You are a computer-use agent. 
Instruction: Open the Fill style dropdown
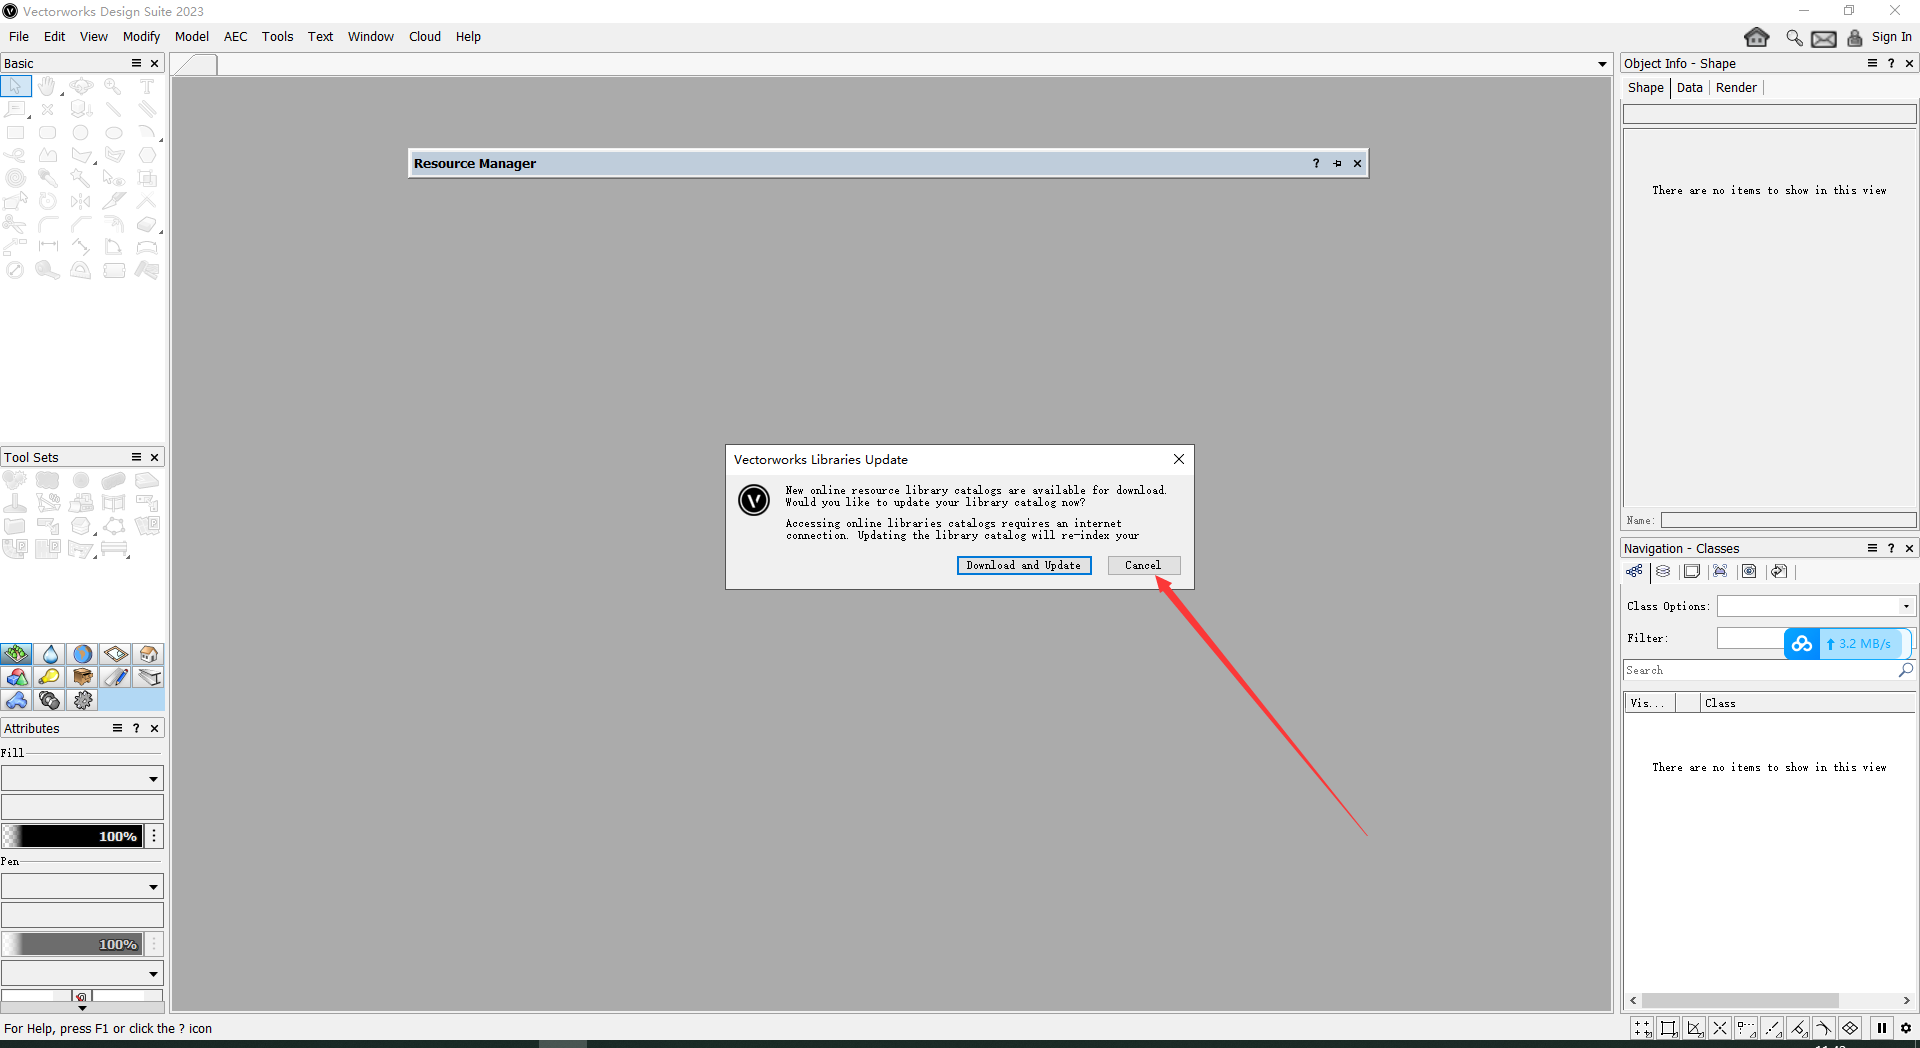[82, 779]
